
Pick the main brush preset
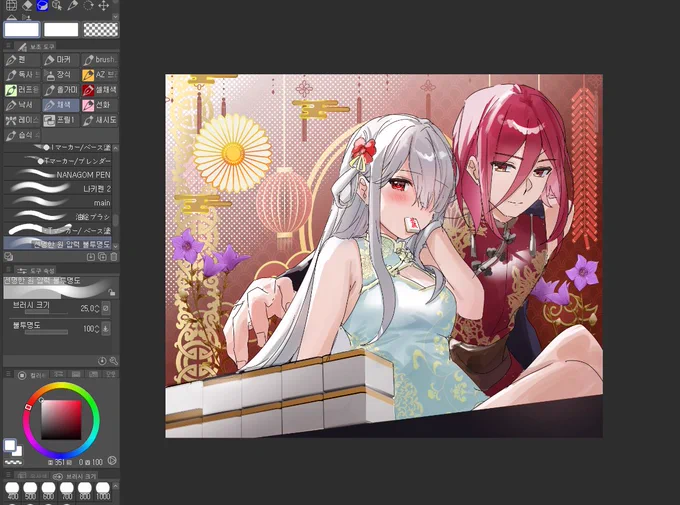coord(57,203)
